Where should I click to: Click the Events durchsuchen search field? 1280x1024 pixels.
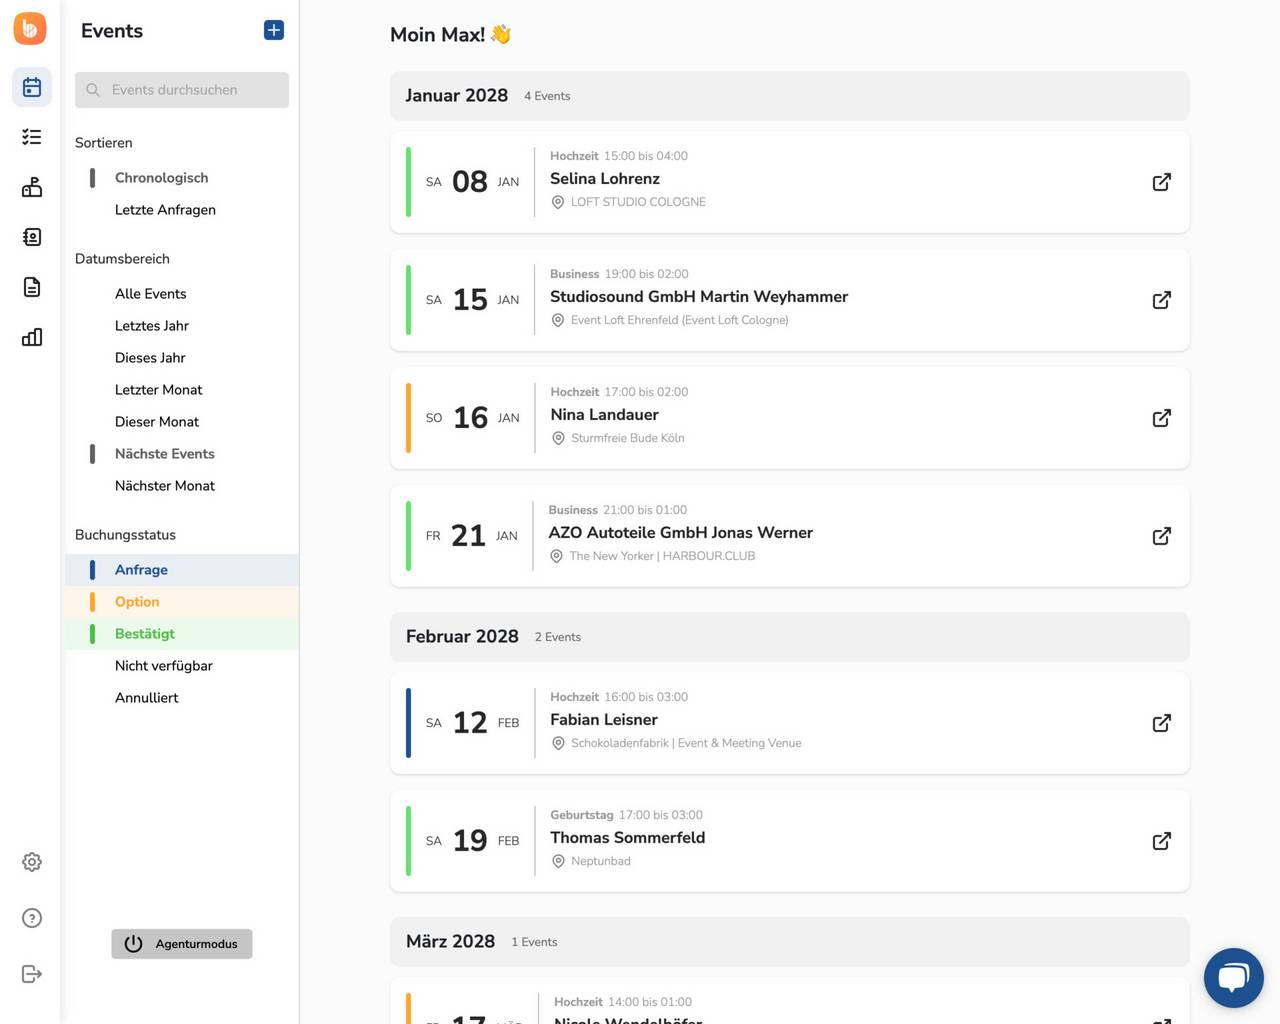tap(182, 90)
